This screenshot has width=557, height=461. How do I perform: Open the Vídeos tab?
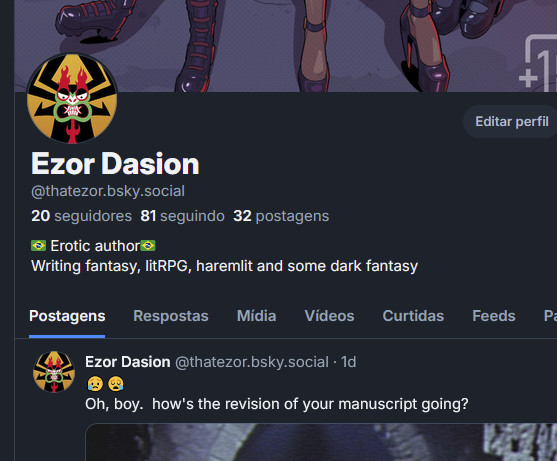click(x=329, y=316)
